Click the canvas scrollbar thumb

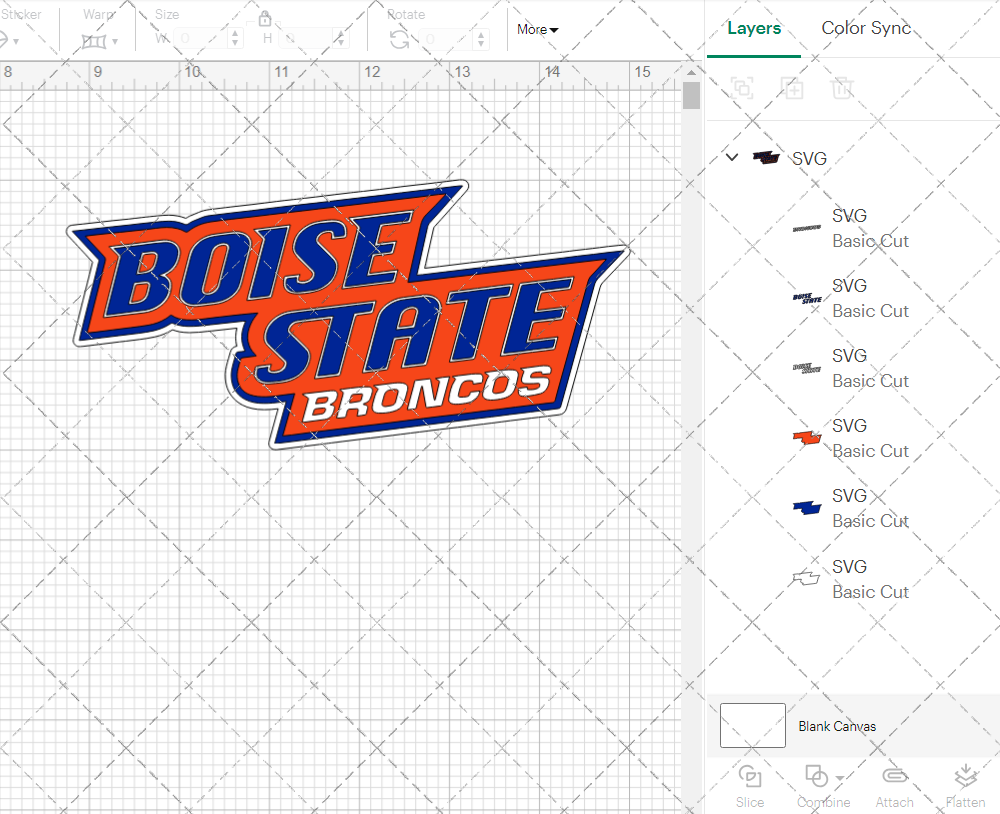(689, 97)
